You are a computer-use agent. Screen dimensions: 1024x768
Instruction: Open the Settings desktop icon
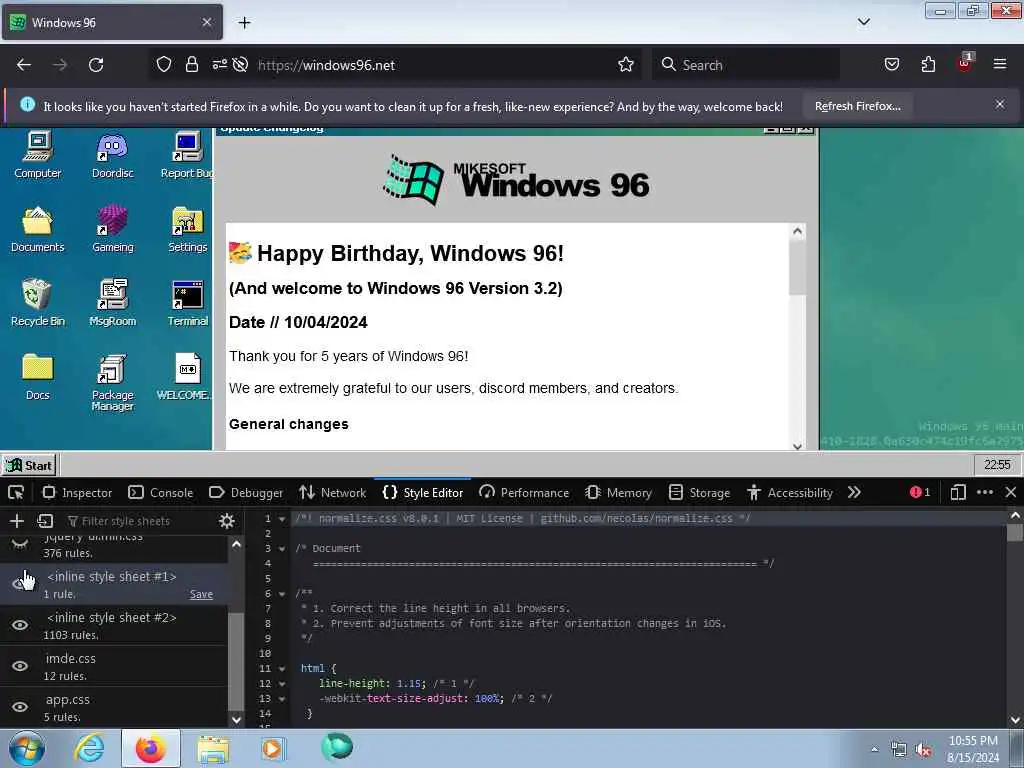tap(187, 229)
